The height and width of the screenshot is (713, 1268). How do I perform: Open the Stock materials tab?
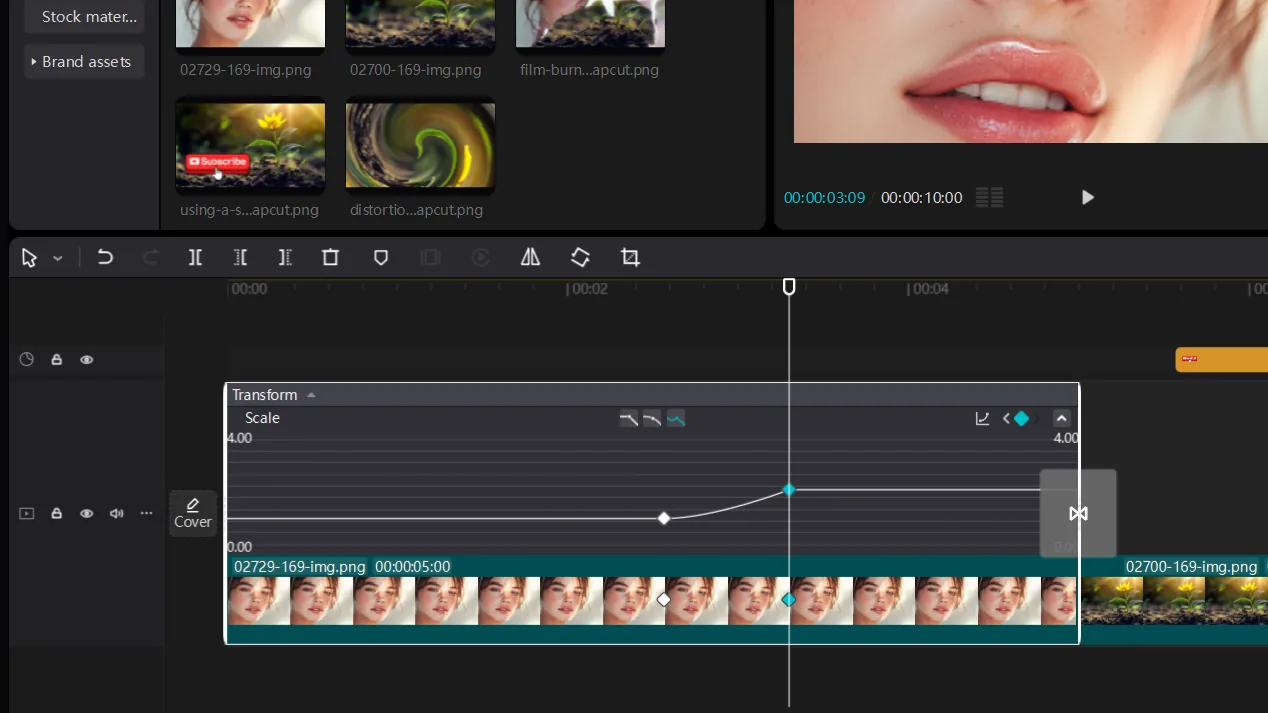(x=84, y=17)
